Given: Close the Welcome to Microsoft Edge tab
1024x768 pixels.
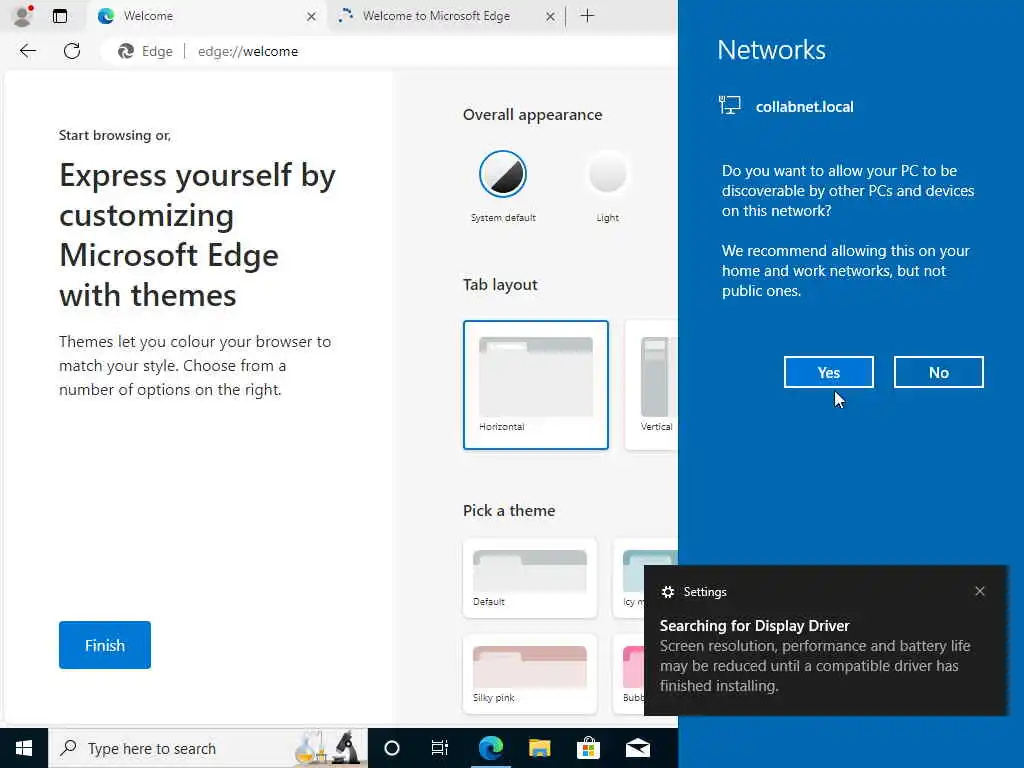Looking at the screenshot, I should 551,16.
